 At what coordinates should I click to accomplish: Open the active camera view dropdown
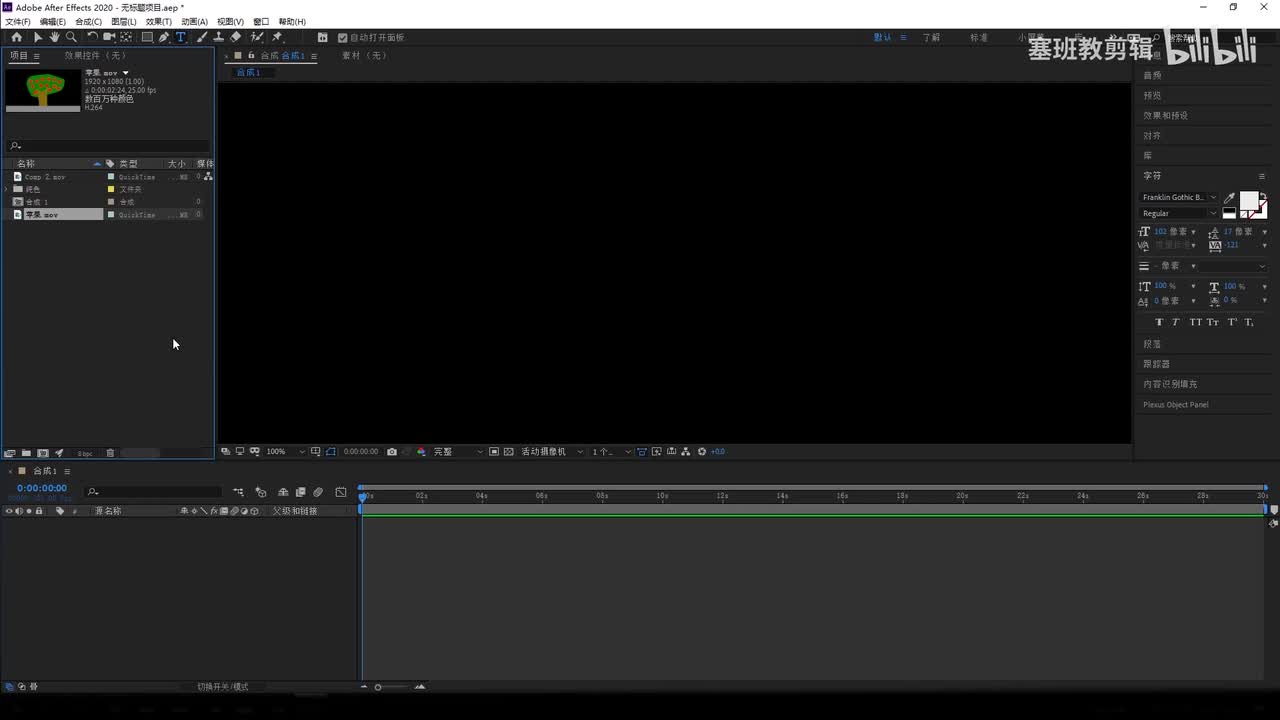point(552,452)
